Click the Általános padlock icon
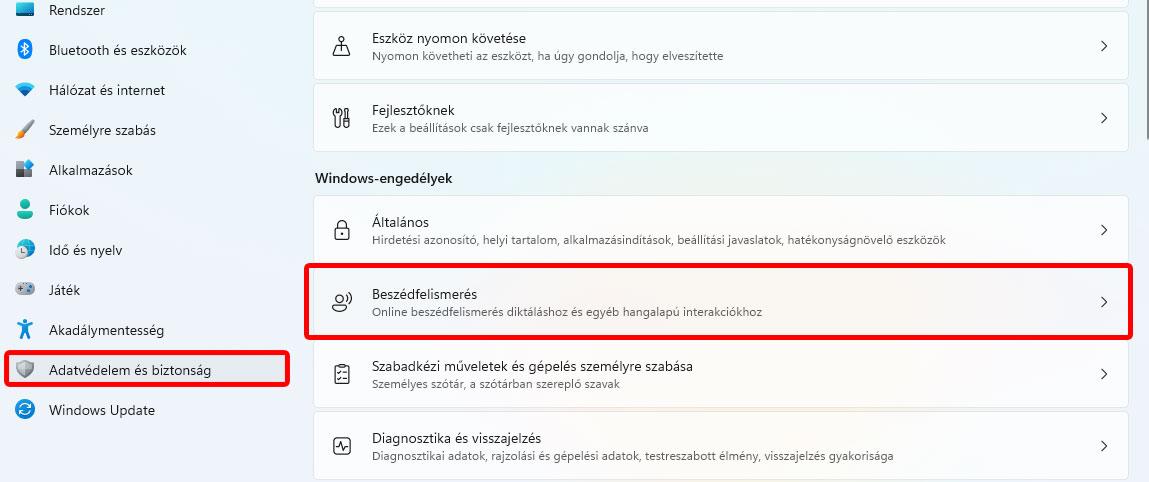The width and height of the screenshot is (1149, 482). [342, 230]
